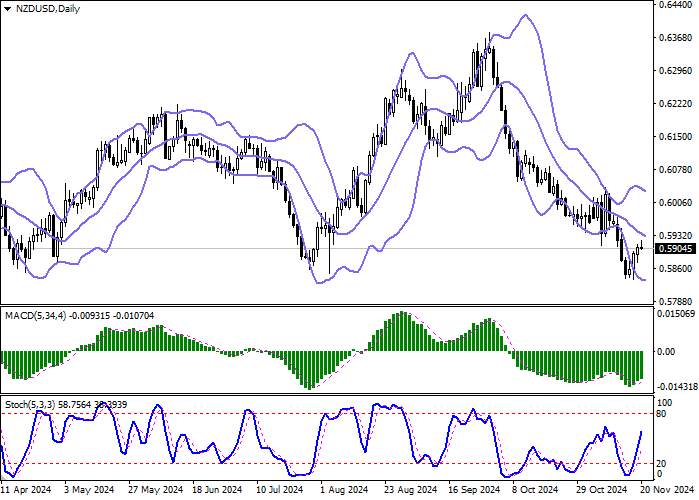Select the MACD value -0.009315

coord(89,316)
